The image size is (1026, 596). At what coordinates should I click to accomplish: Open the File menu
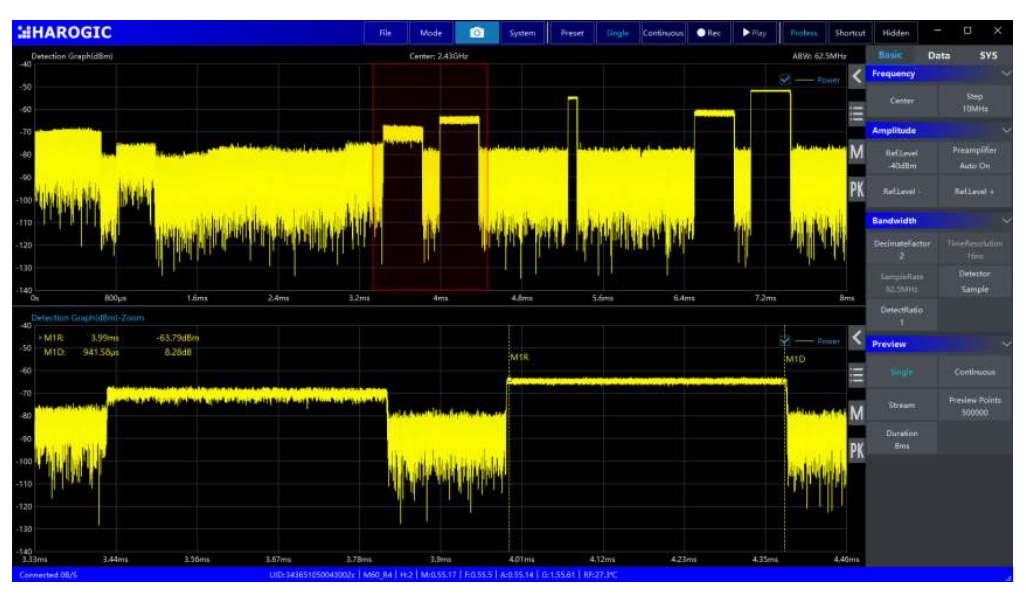pos(385,33)
